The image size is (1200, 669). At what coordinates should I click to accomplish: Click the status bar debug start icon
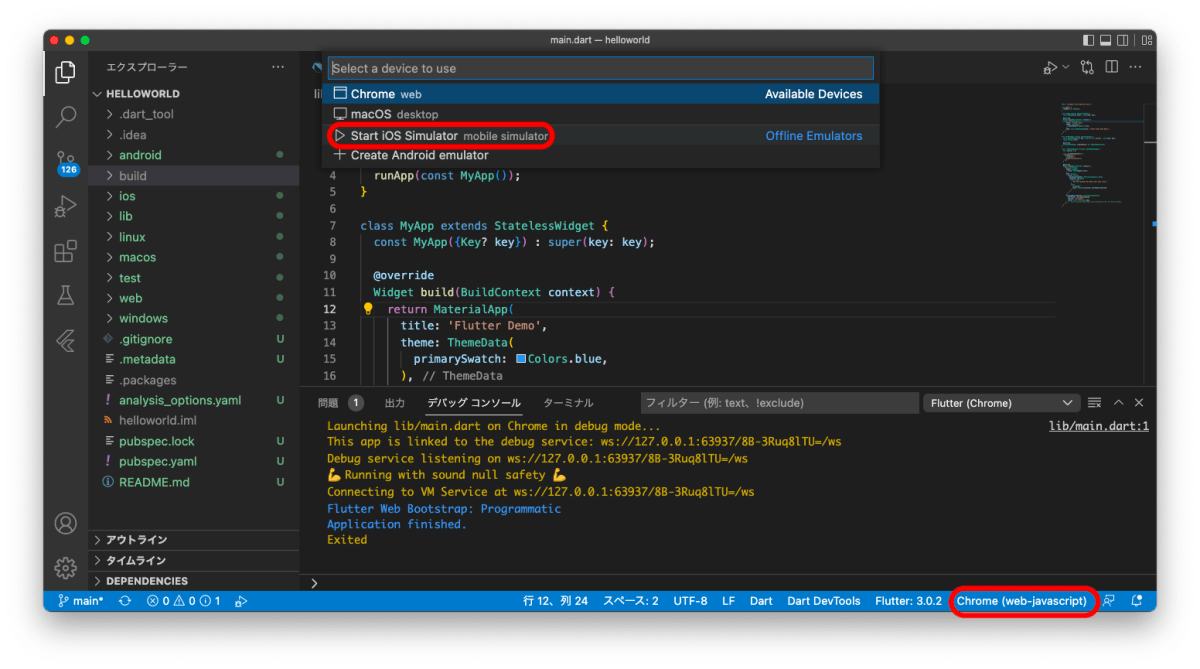pos(241,601)
